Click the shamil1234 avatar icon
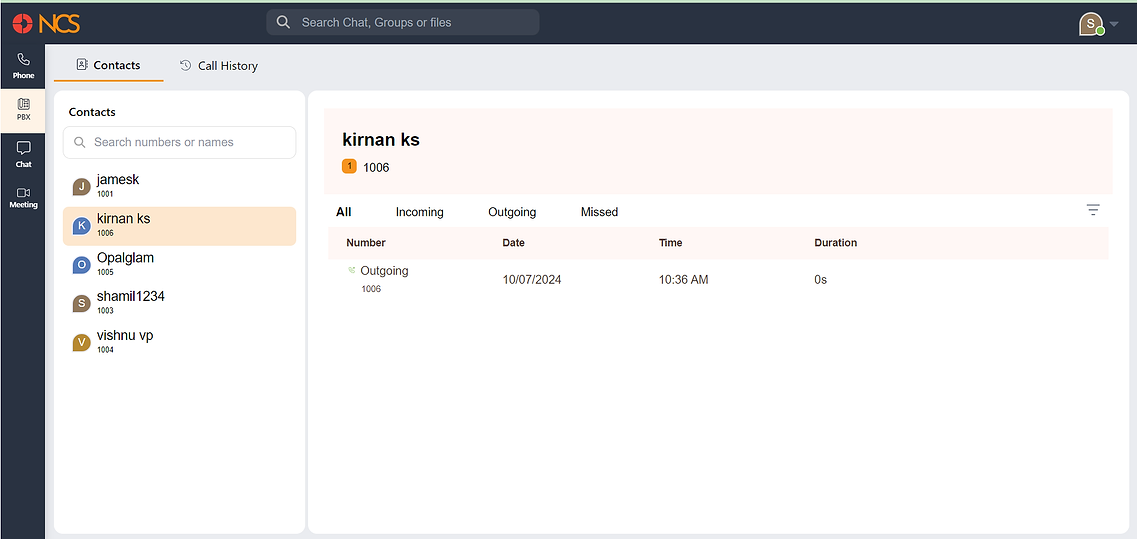This screenshot has height=539, width=1137. tap(82, 303)
